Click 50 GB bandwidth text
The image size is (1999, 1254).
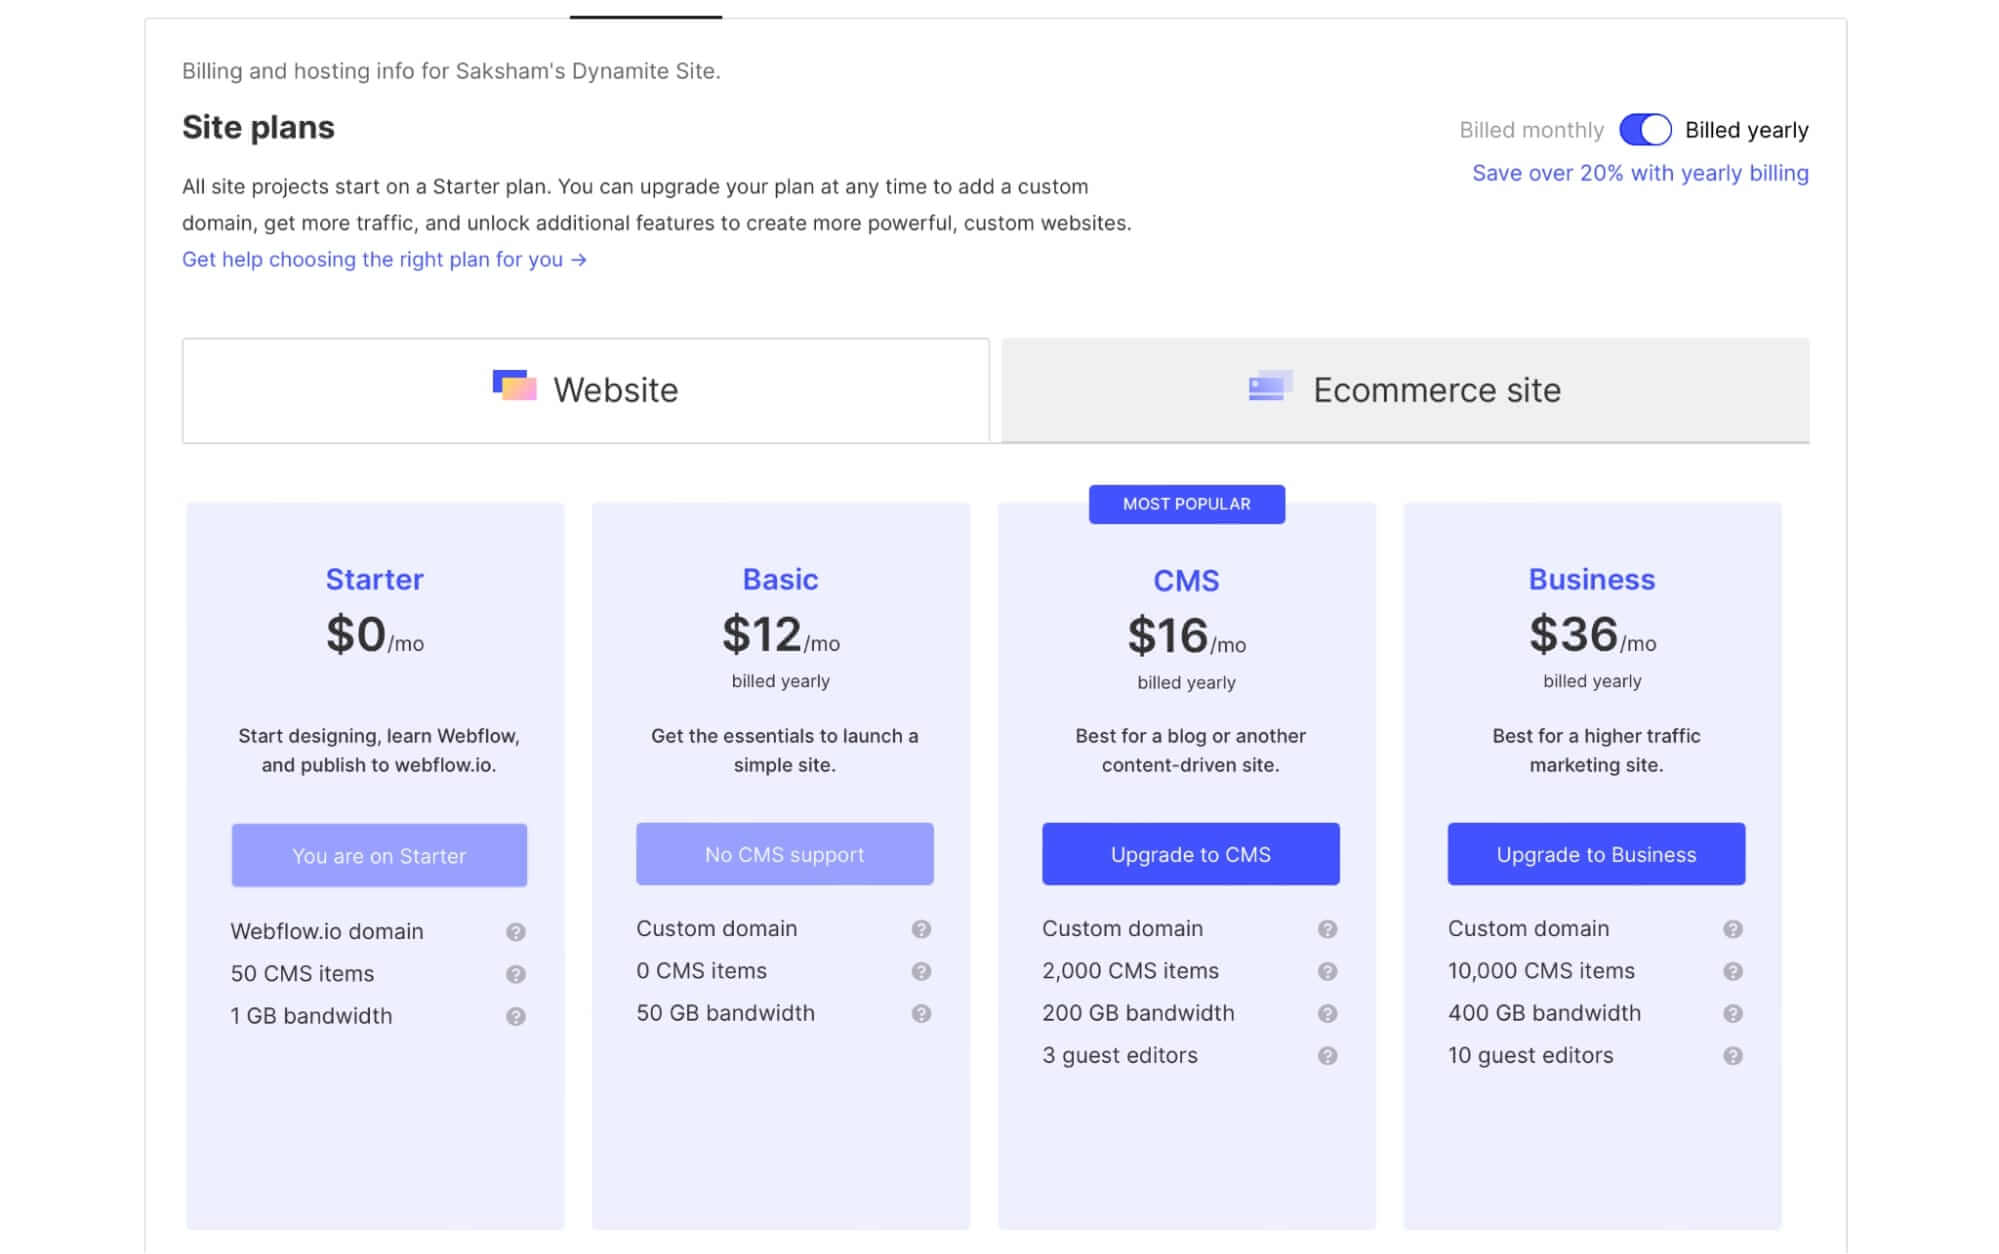click(x=725, y=1013)
